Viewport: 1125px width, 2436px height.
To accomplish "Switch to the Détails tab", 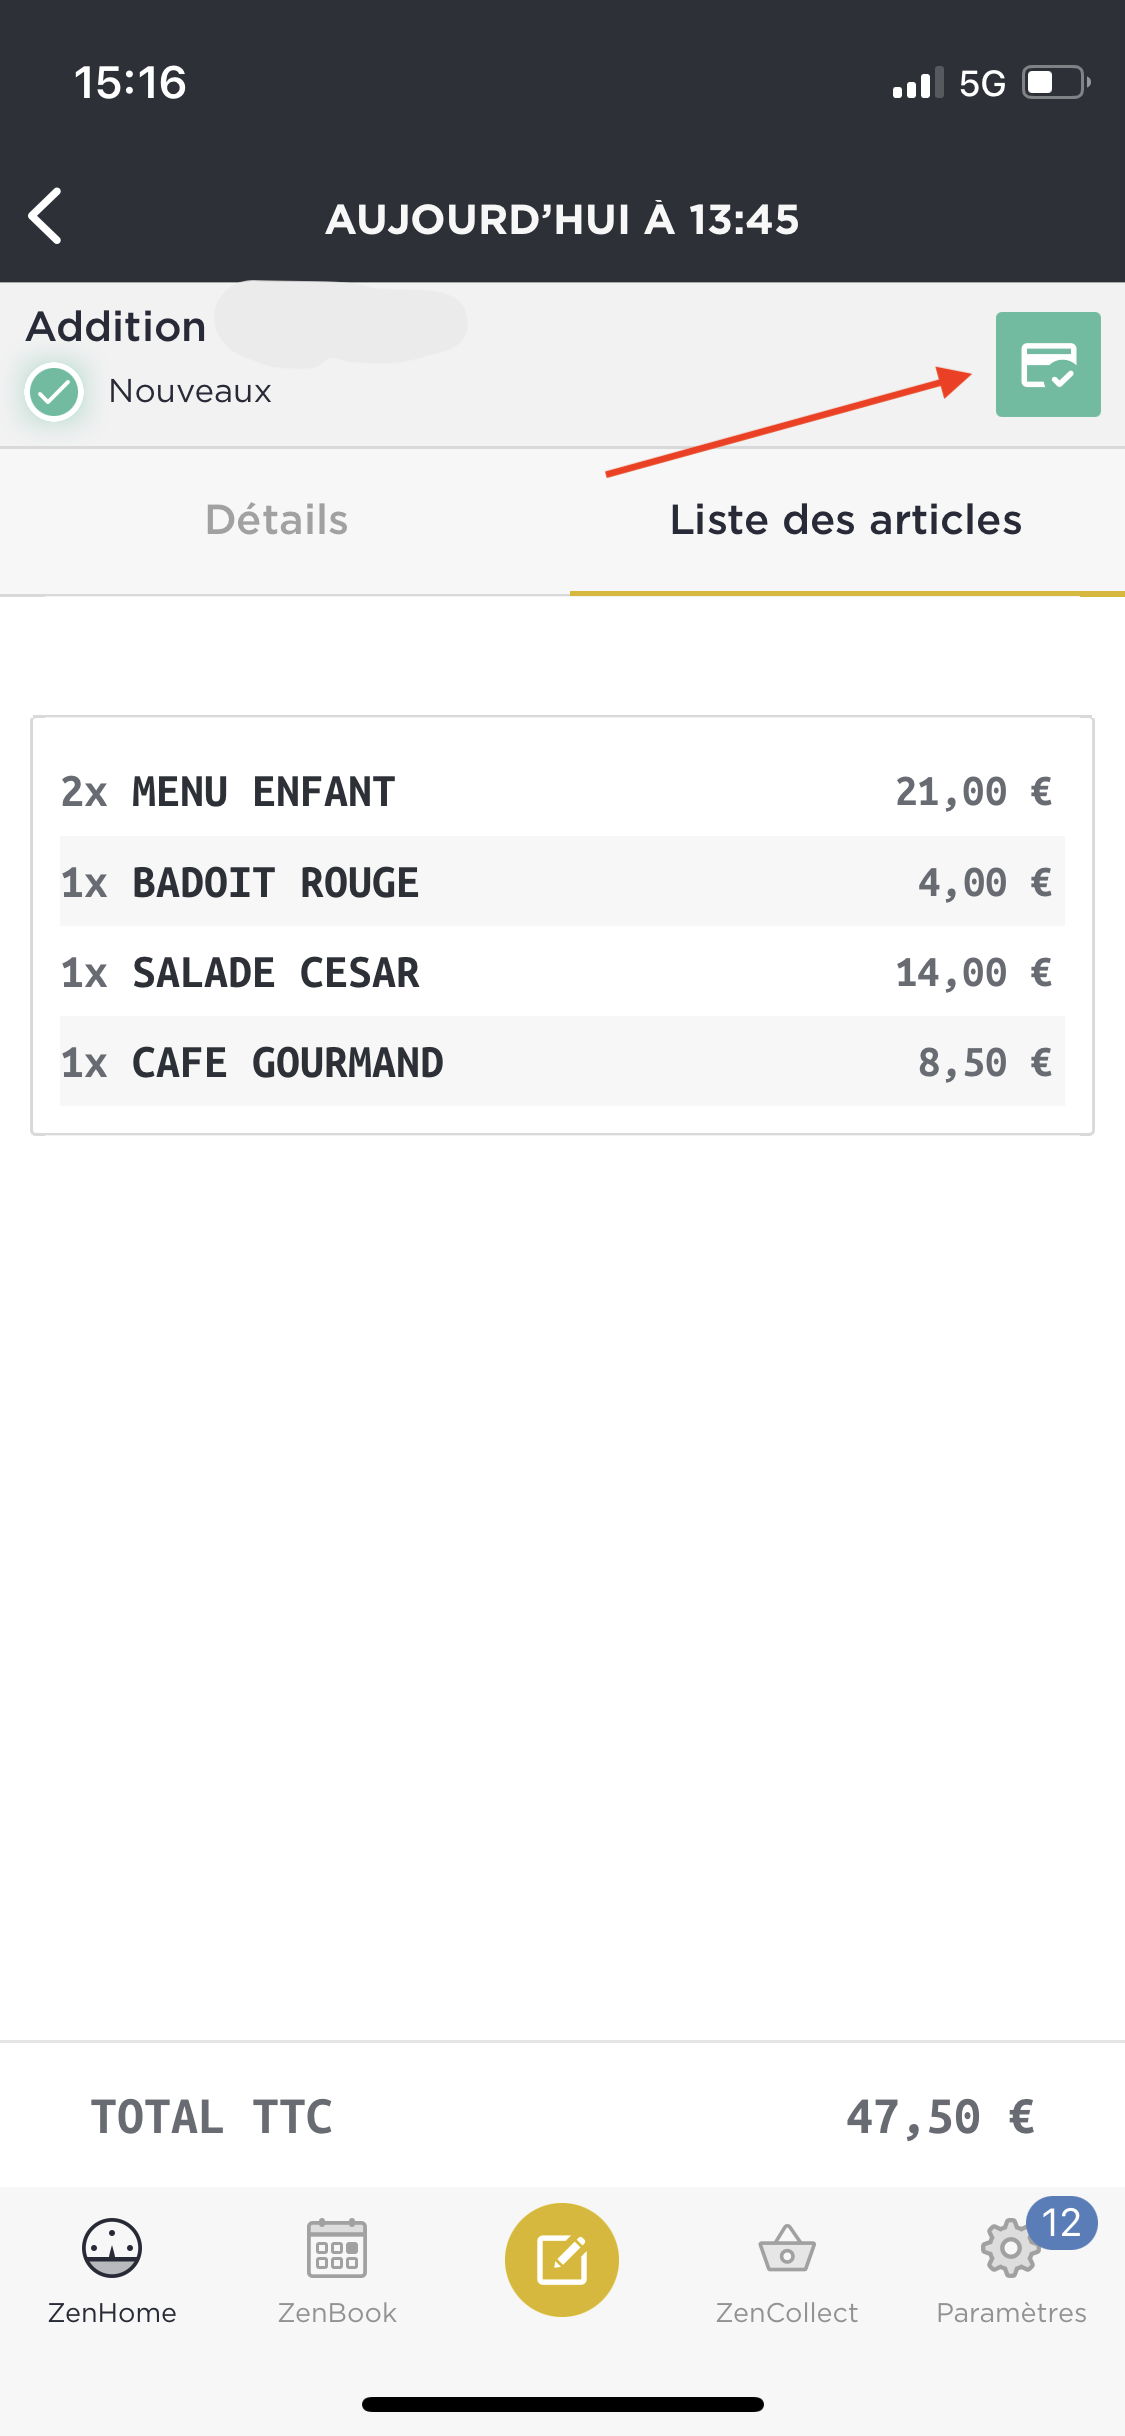I will 277,520.
